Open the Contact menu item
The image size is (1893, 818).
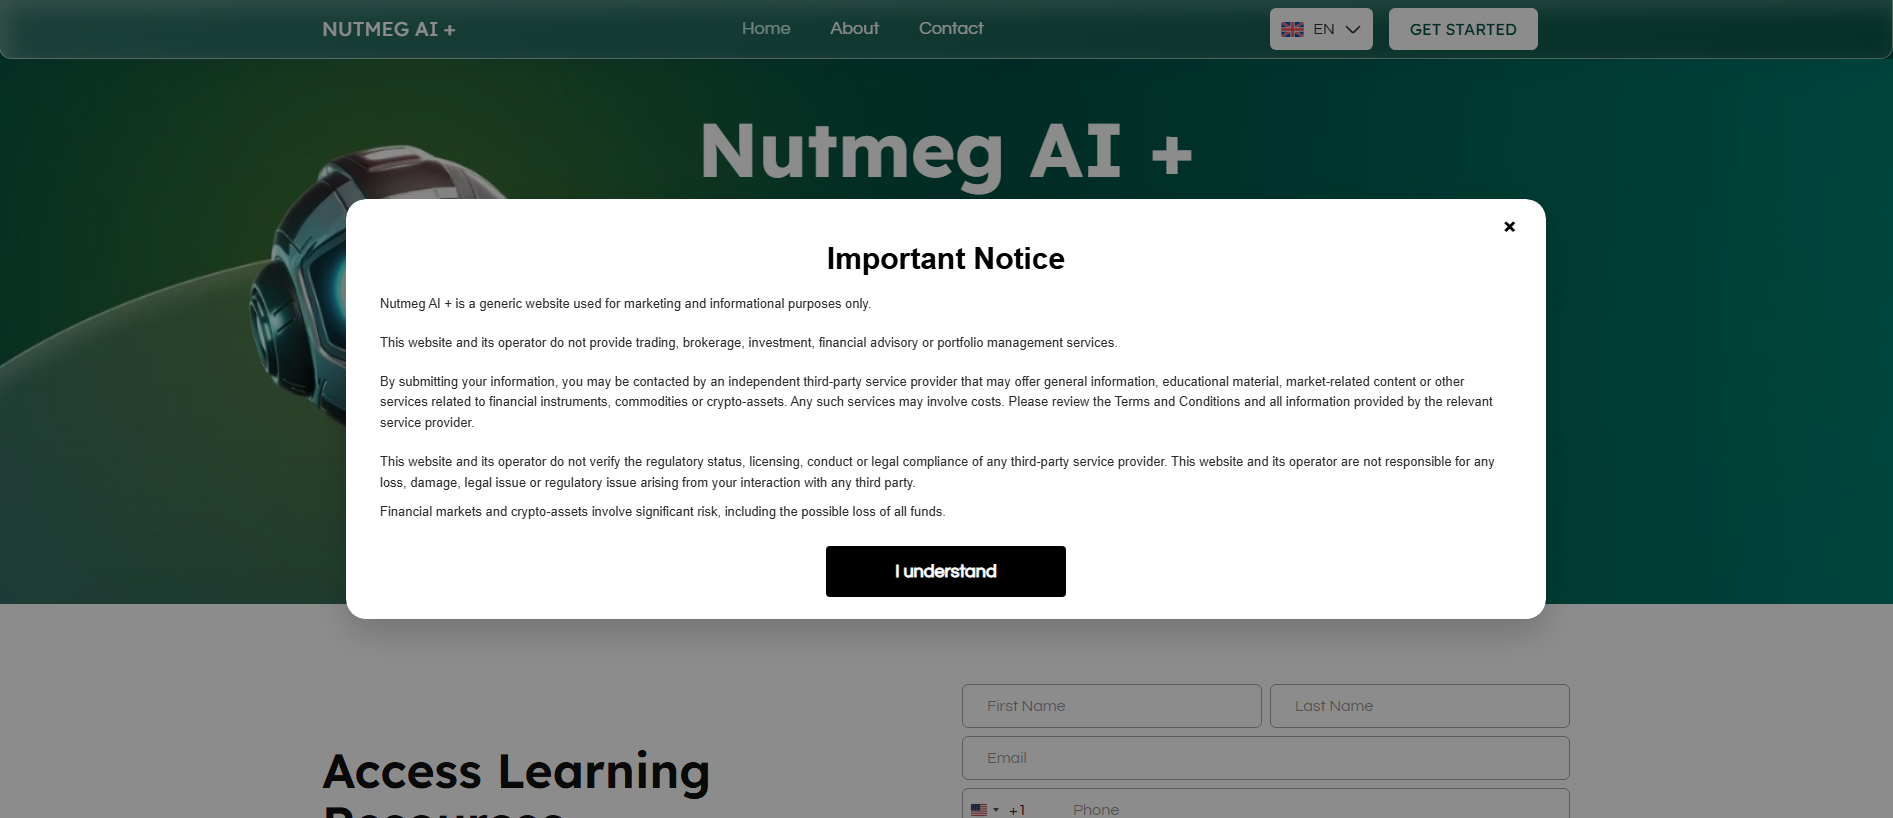point(951,28)
